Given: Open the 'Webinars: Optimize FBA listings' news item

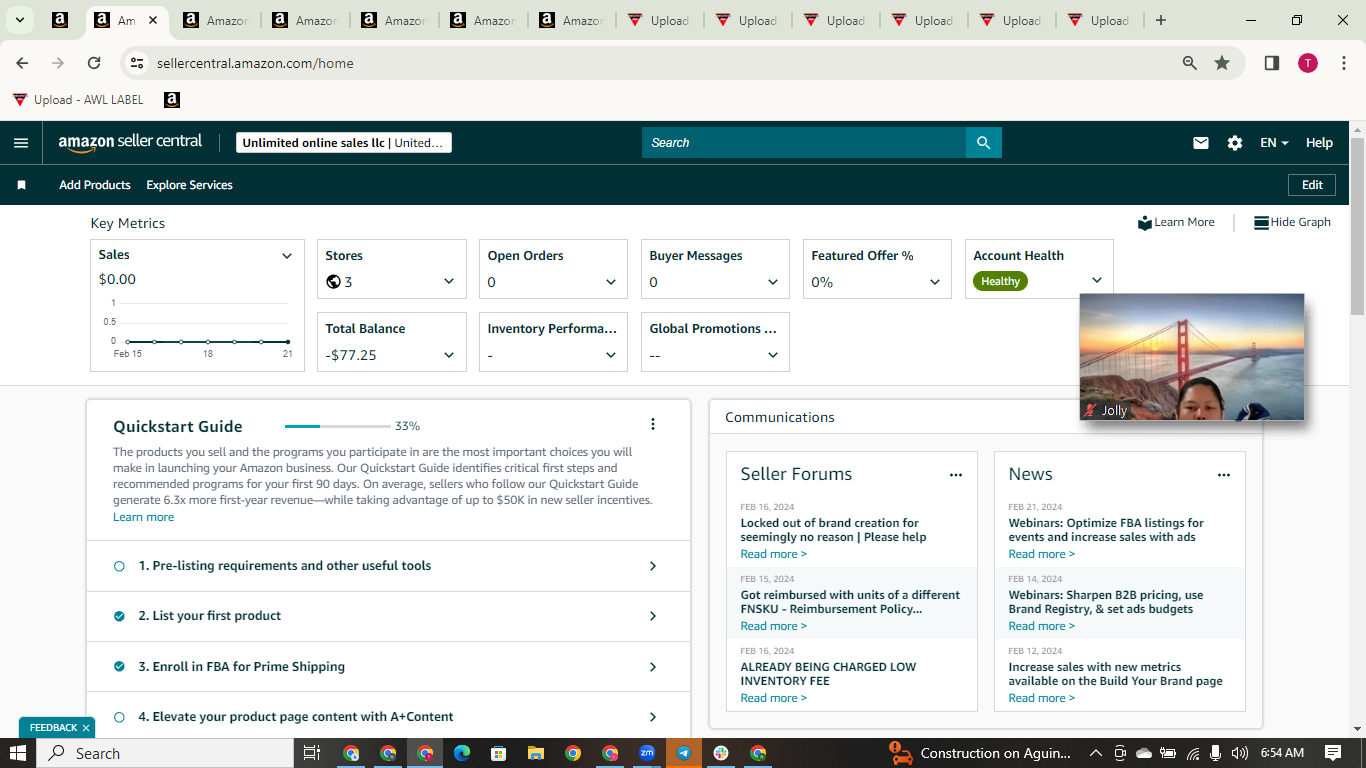Looking at the screenshot, I should pos(1106,530).
